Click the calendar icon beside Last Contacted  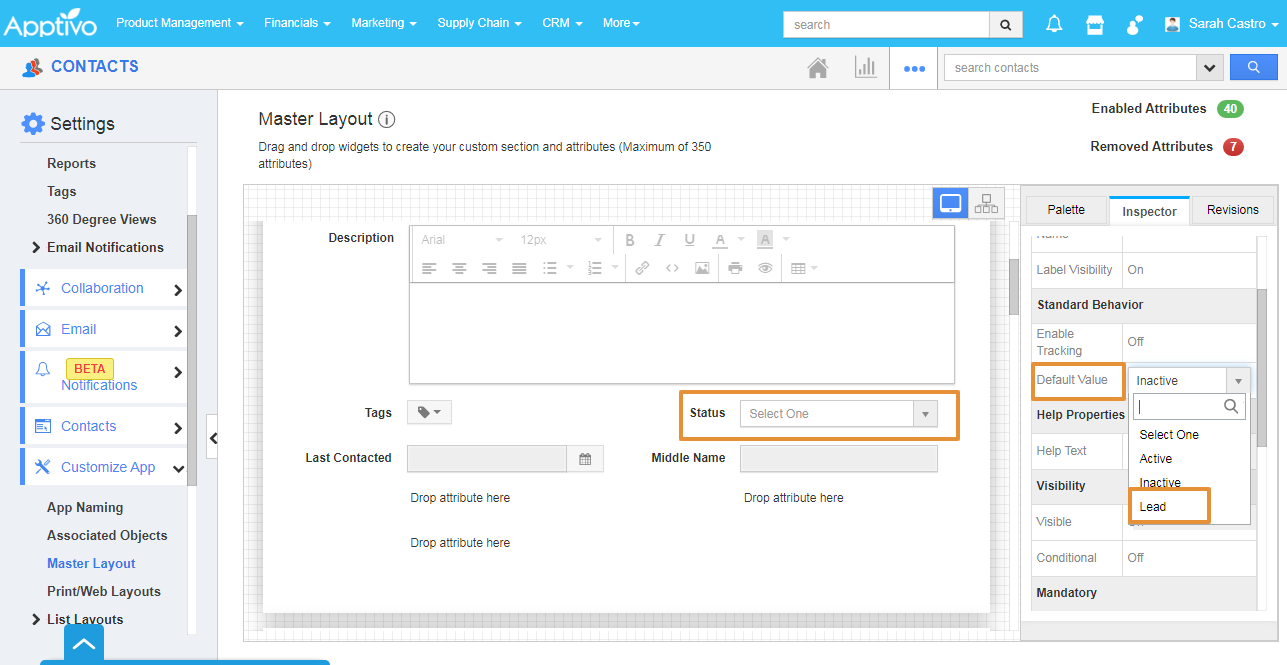pos(585,459)
